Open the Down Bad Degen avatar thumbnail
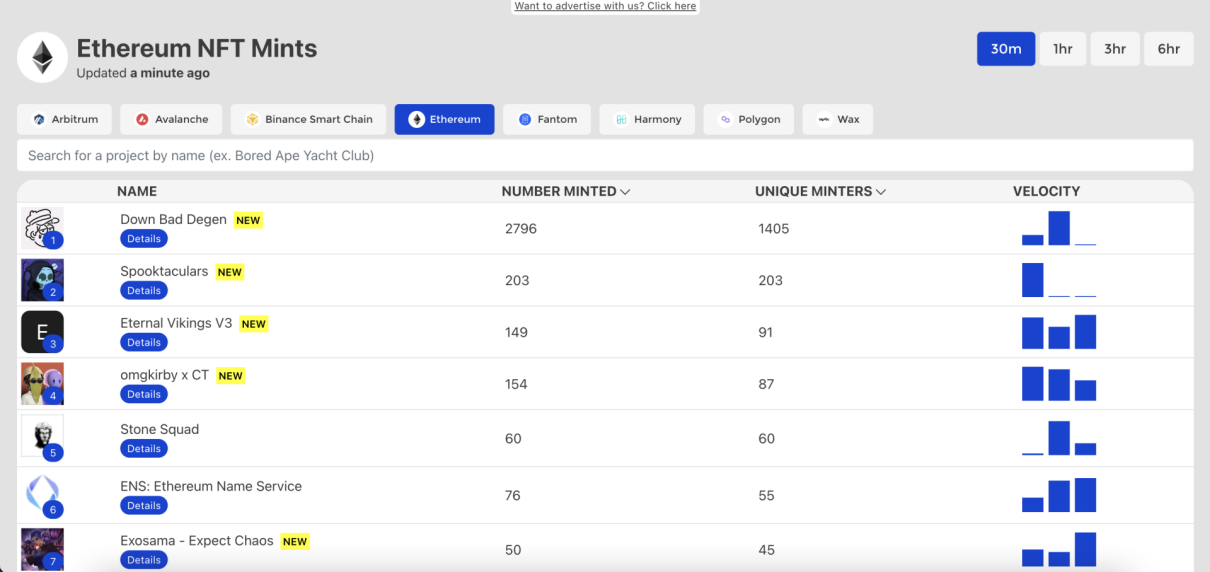Image resolution: width=1210 pixels, height=572 pixels. coord(42,228)
